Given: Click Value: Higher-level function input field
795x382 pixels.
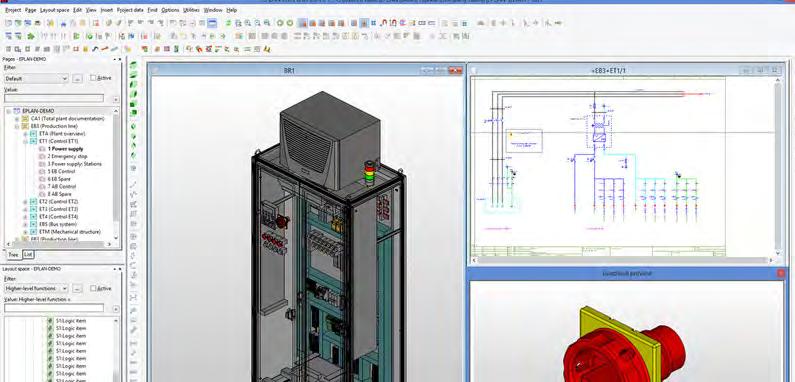Looking at the screenshot, I should [x=54, y=308].
